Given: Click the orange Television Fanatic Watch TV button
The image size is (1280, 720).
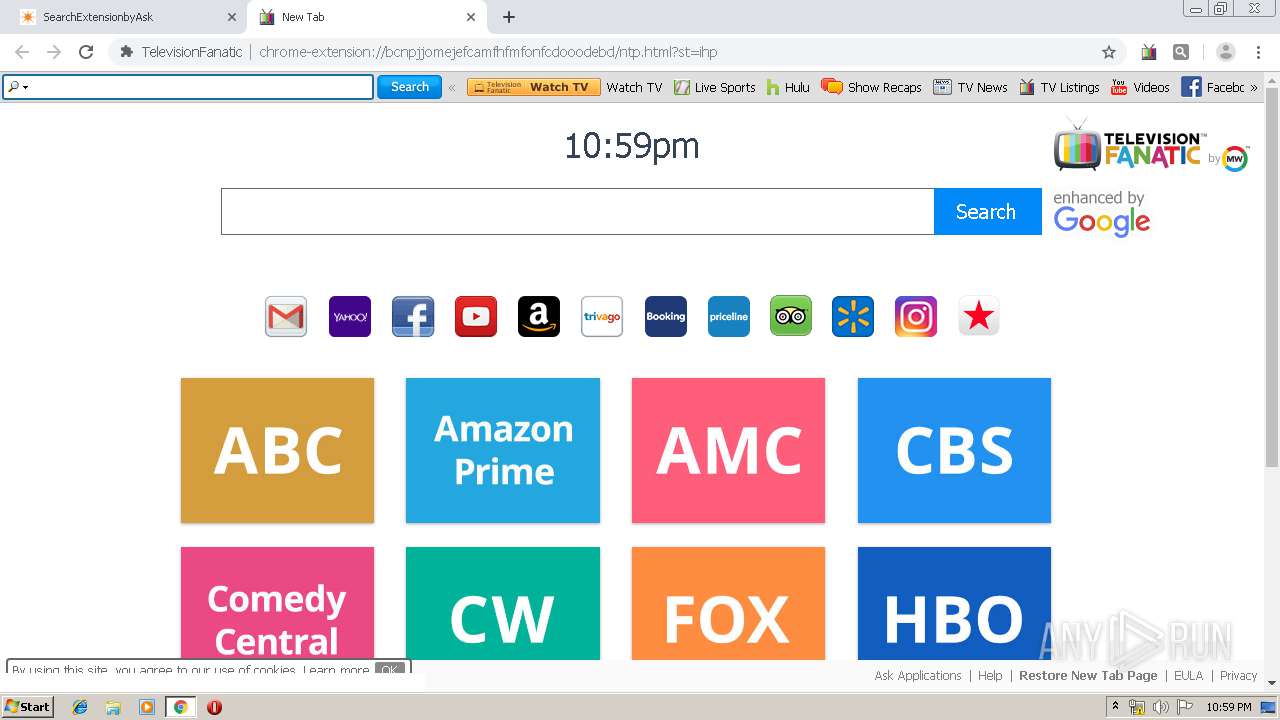Looking at the screenshot, I should pos(533,87).
